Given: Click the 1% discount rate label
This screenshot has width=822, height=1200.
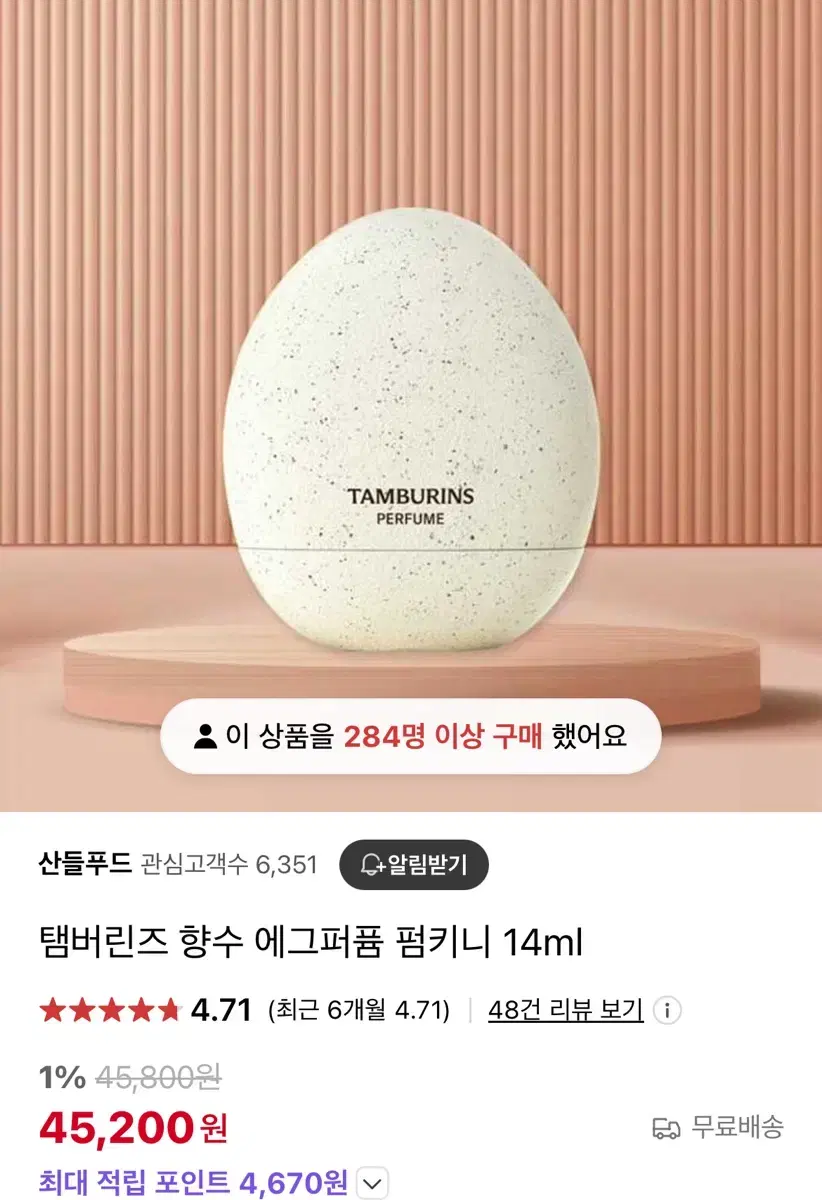Looking at the screenshot, I should (62, 1077).
